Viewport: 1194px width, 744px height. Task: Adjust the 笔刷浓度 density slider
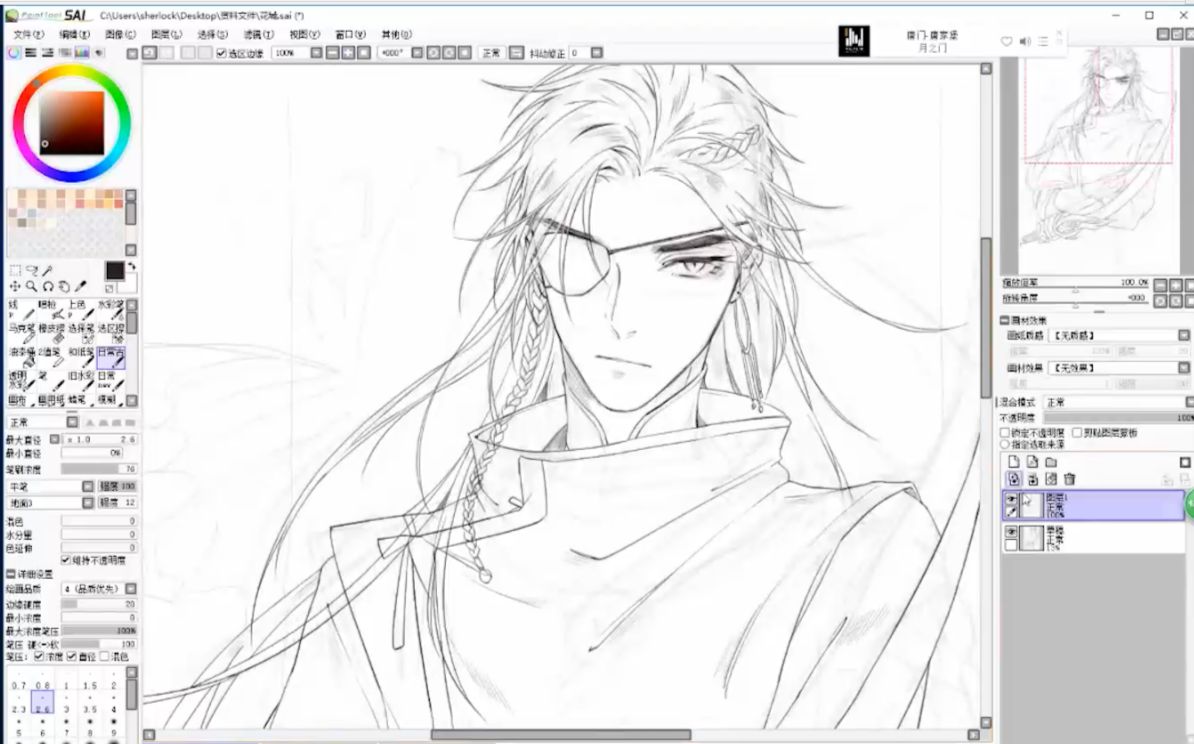tap(99, 469)
